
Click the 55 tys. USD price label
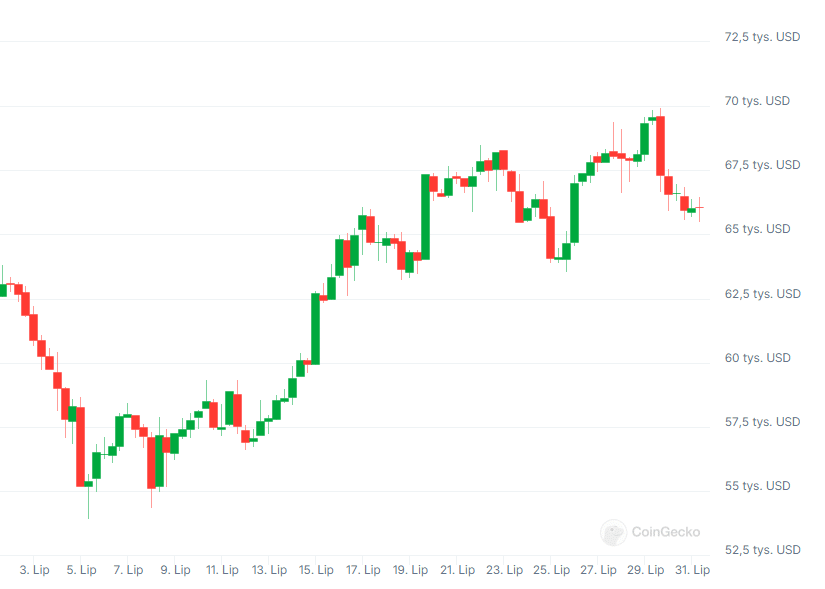[x=757, y=486]
